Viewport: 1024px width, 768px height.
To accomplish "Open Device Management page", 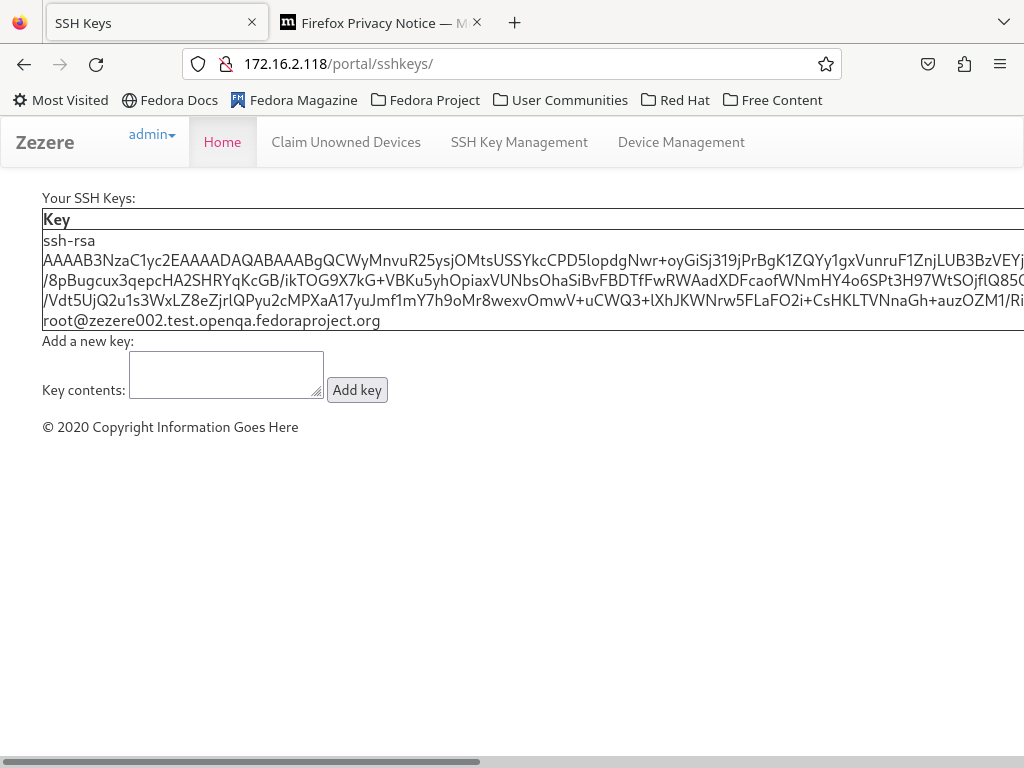I will coord(681,142).
